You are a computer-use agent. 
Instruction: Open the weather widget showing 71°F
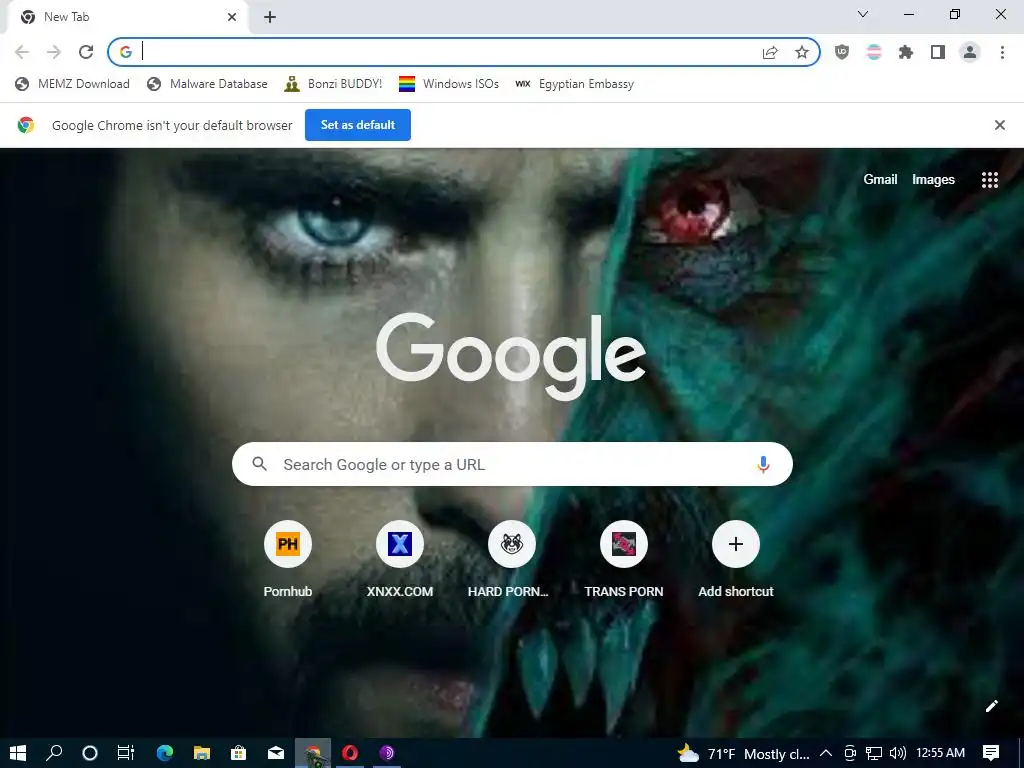pos(743,754)
